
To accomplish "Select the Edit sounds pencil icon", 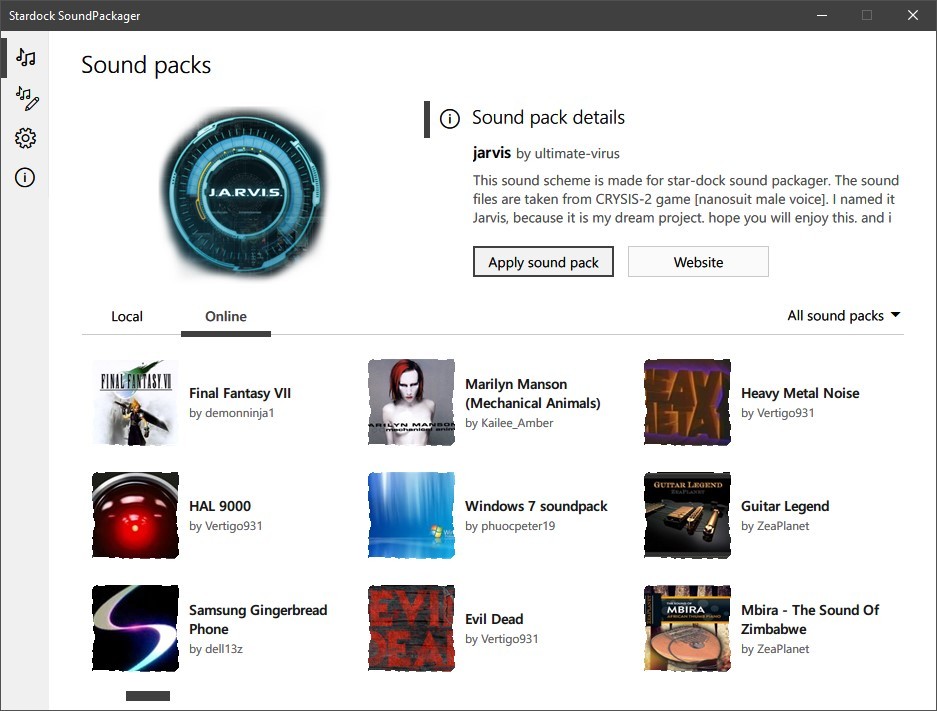I will [x=25, y=98].
